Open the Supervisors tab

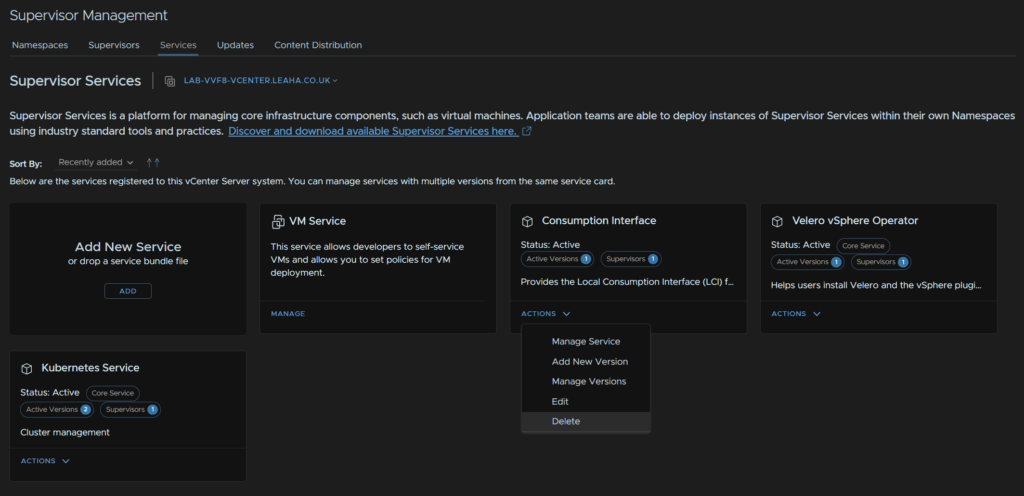[x=114, y=45]
